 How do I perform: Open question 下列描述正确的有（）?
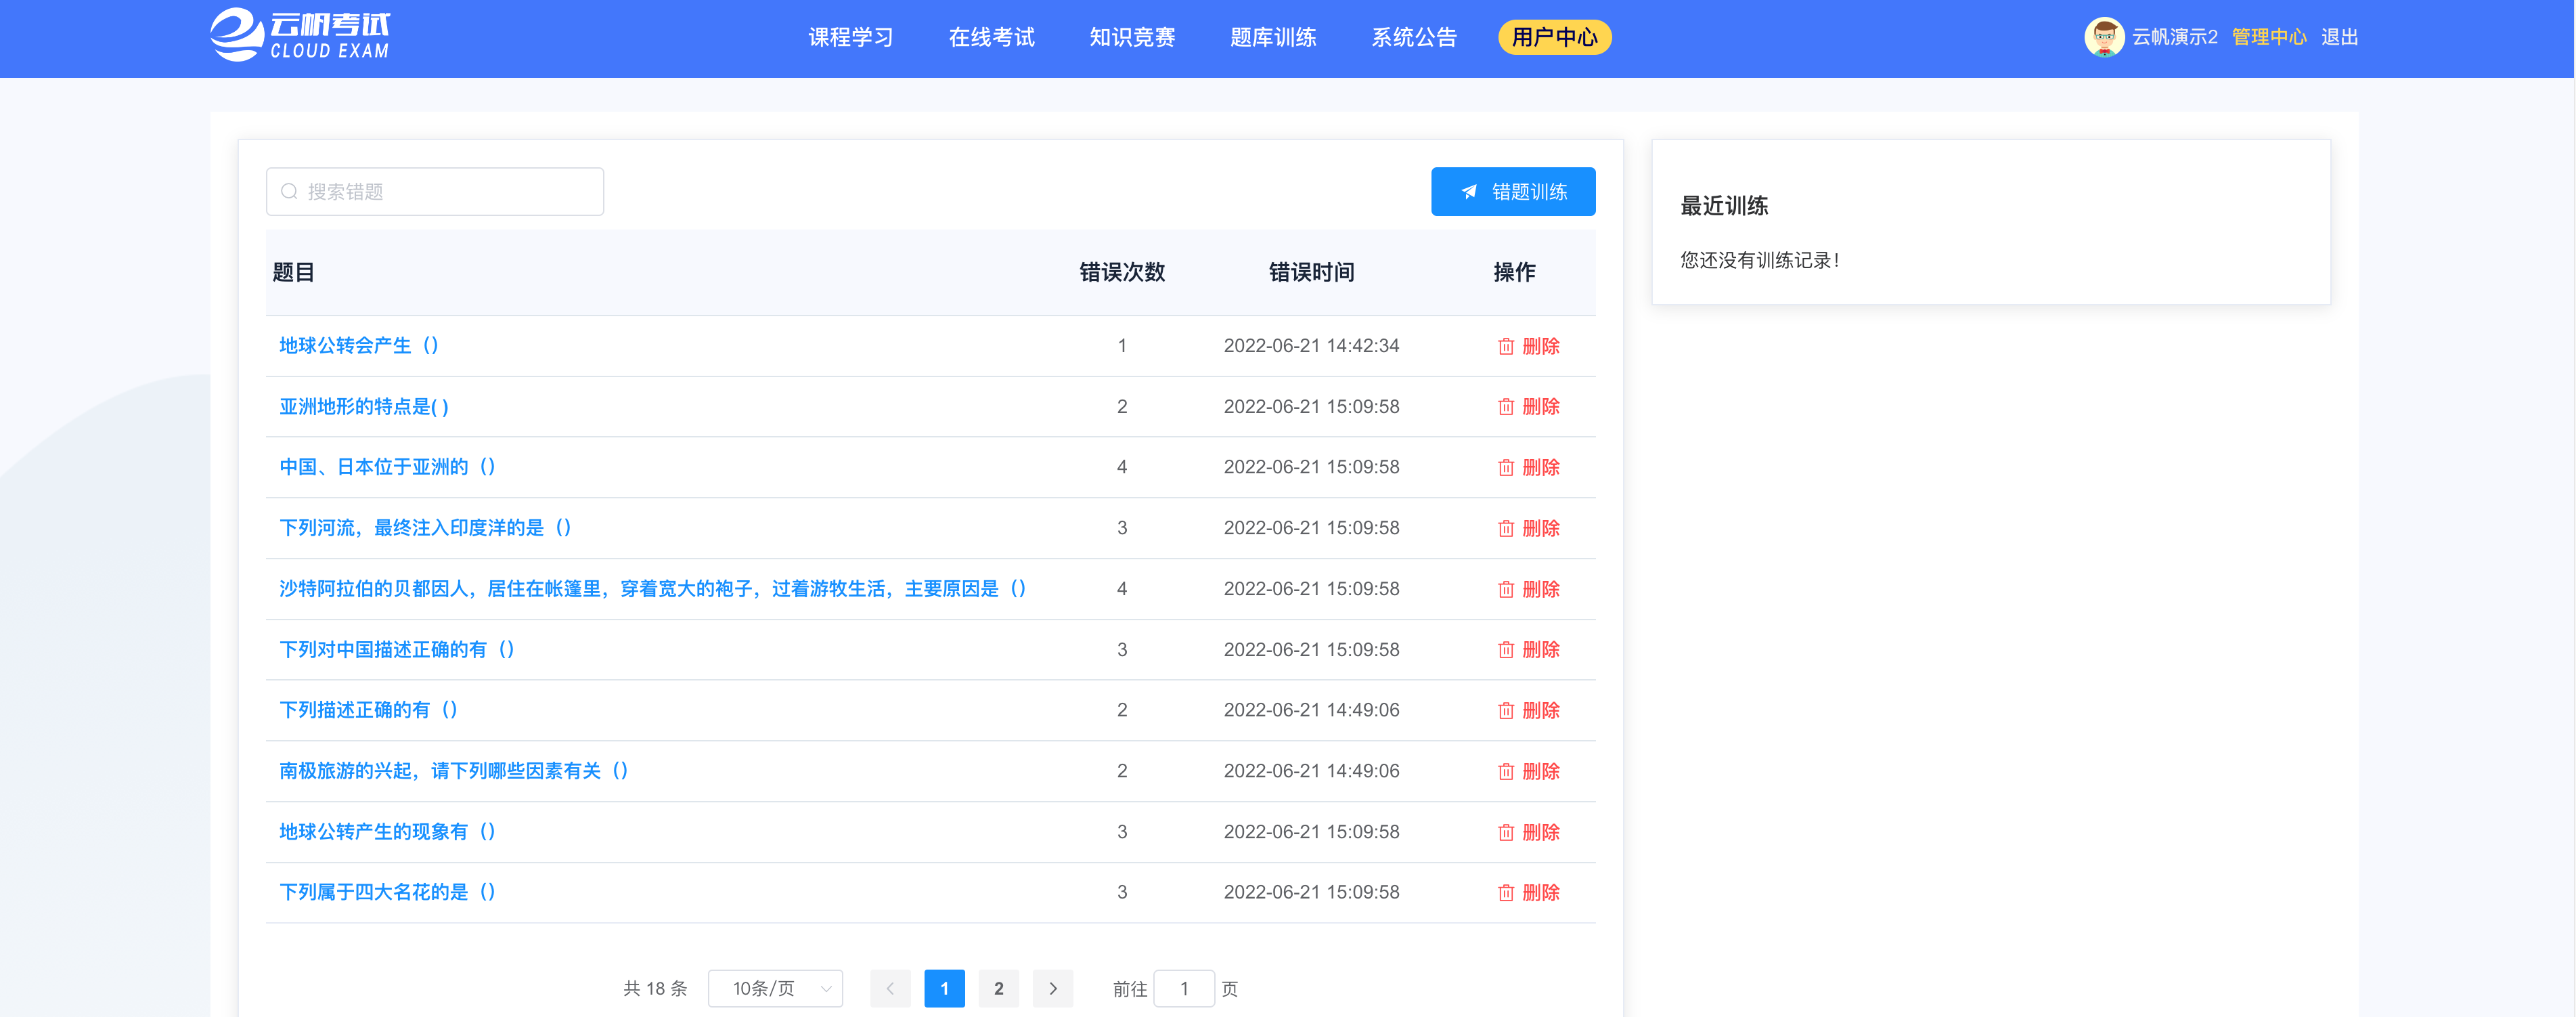tap(369, 709)
